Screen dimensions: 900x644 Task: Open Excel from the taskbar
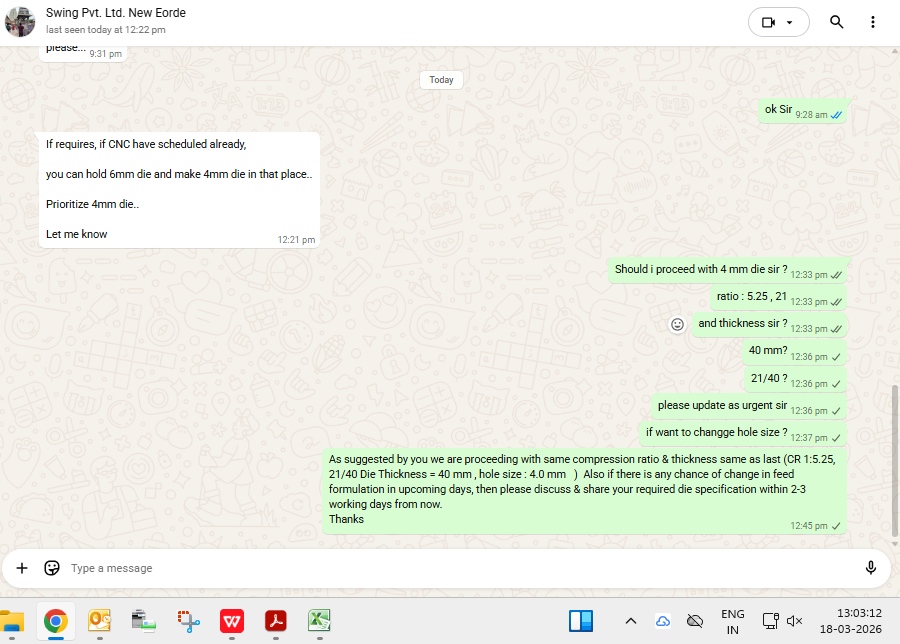pos(319,621)
